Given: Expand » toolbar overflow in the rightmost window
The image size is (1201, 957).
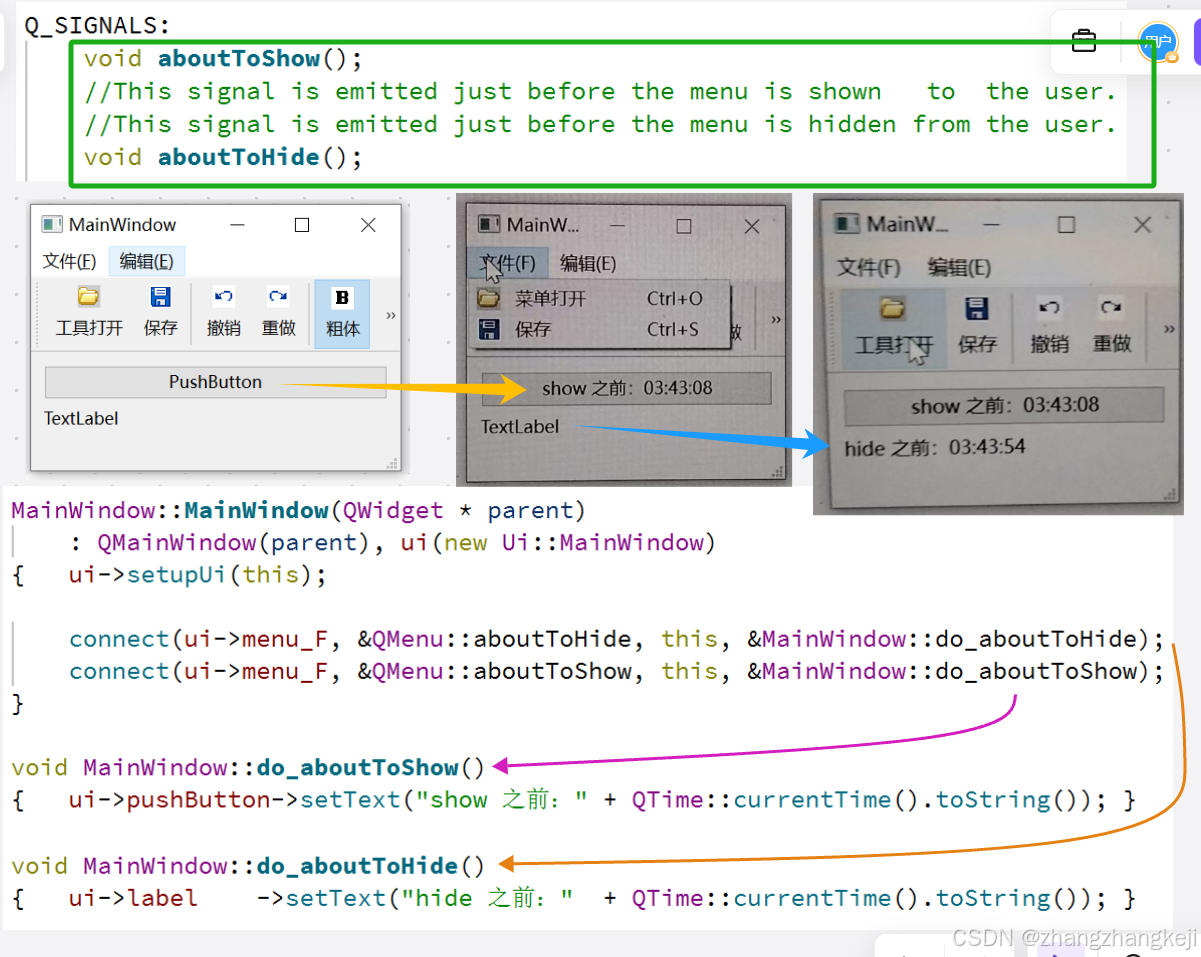Looking at the screenshot, I should click(x=1169, y=329).
